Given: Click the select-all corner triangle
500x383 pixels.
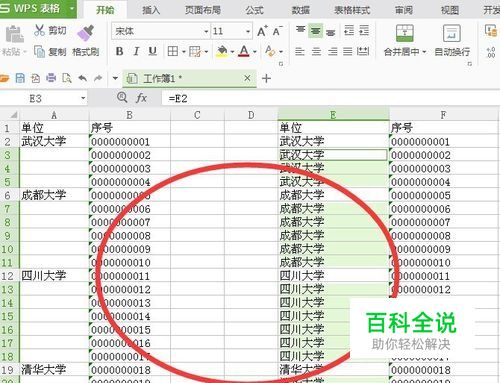Looking at the screenshot, I should point(13,115).
